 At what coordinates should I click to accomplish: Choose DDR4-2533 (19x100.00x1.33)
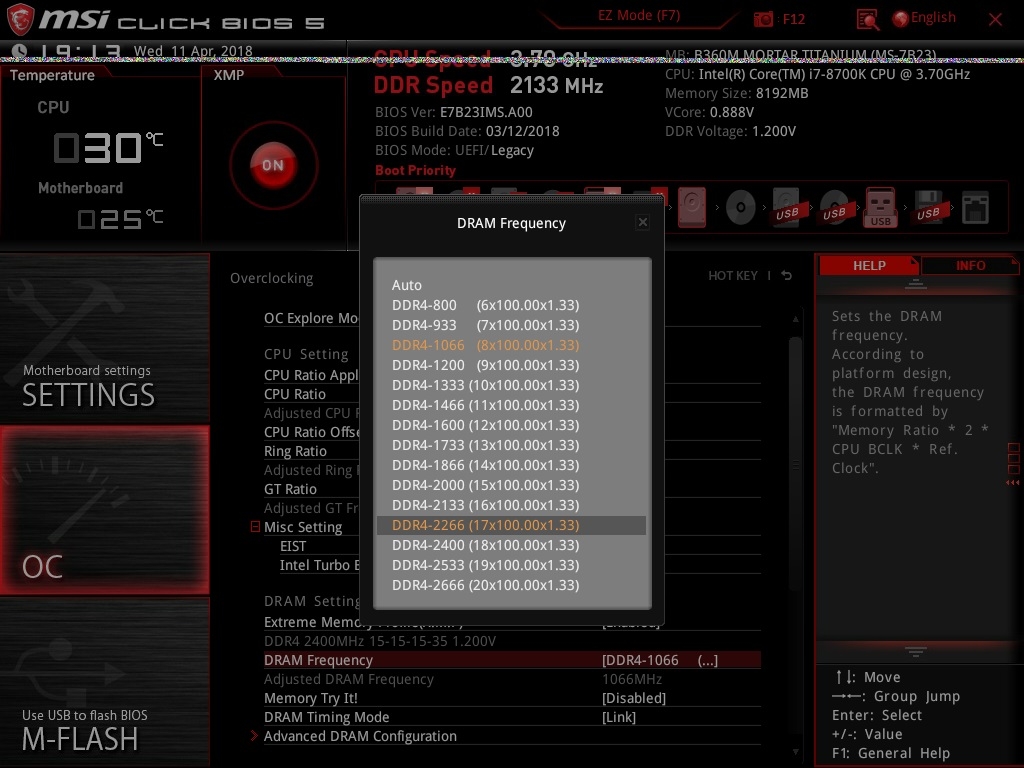[511, 565]
